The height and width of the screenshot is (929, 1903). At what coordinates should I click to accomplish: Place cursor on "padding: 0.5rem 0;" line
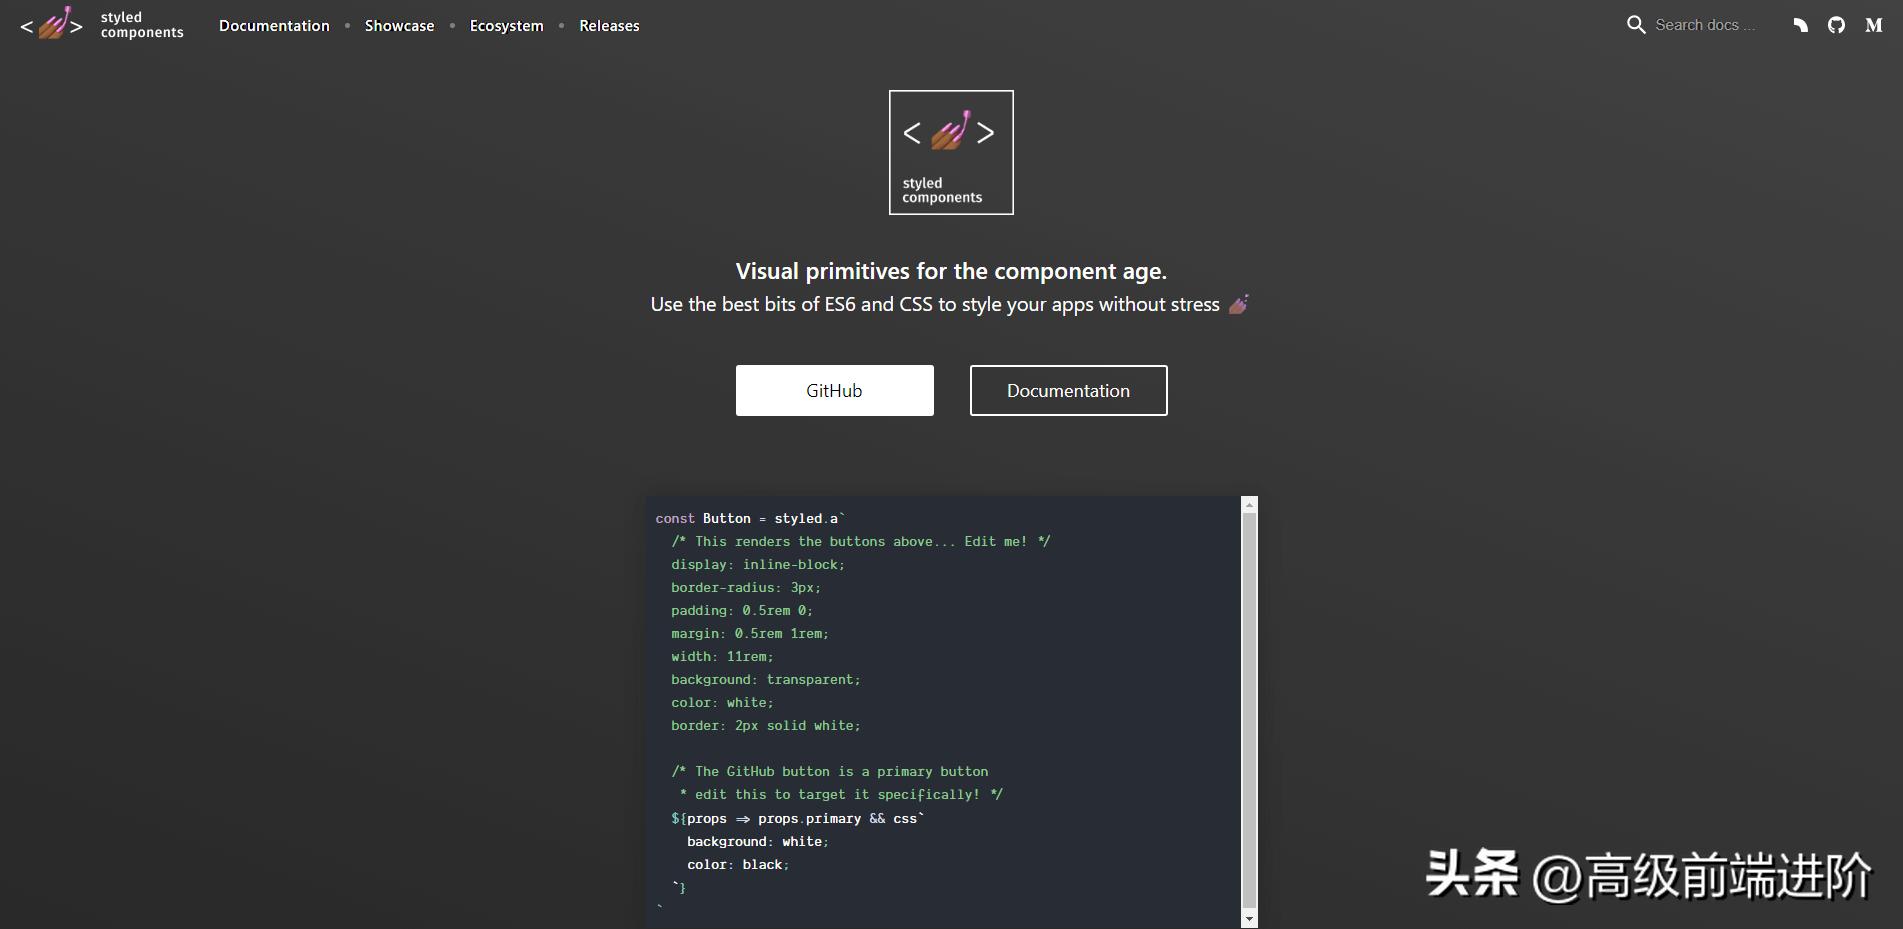(742, 610)
